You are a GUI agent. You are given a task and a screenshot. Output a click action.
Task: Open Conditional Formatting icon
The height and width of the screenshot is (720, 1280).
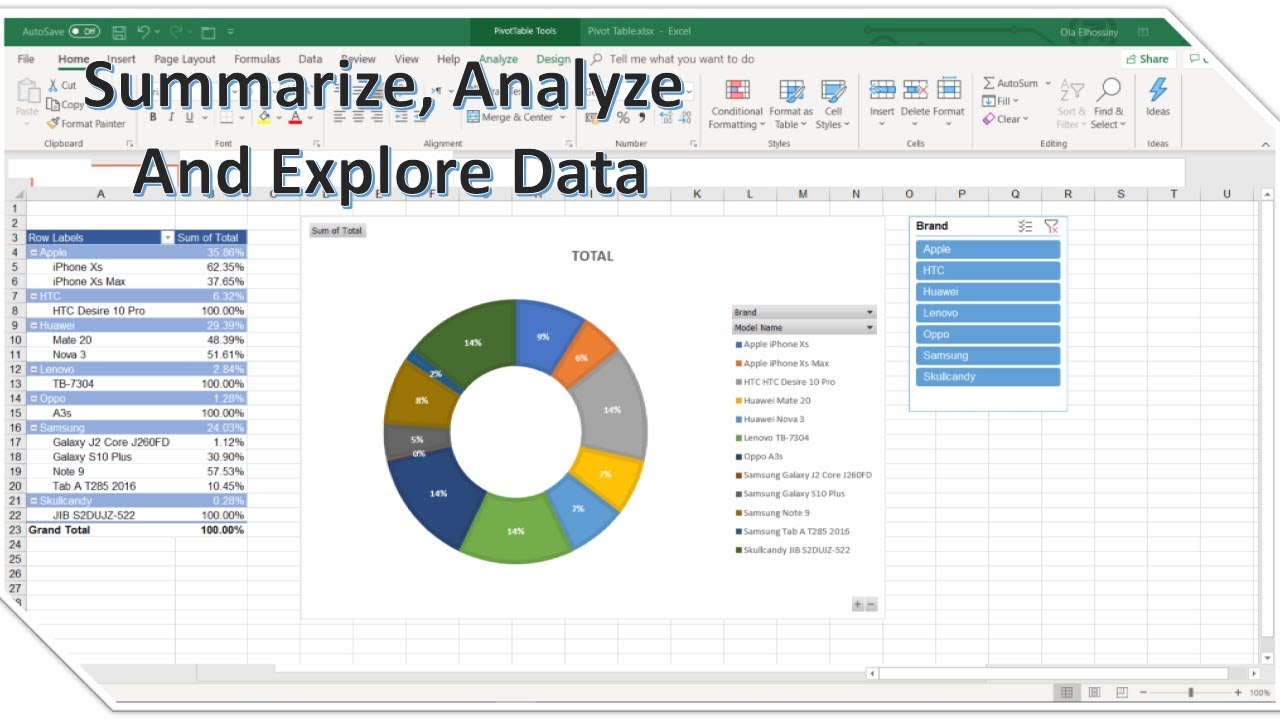(x=737, y=91)
